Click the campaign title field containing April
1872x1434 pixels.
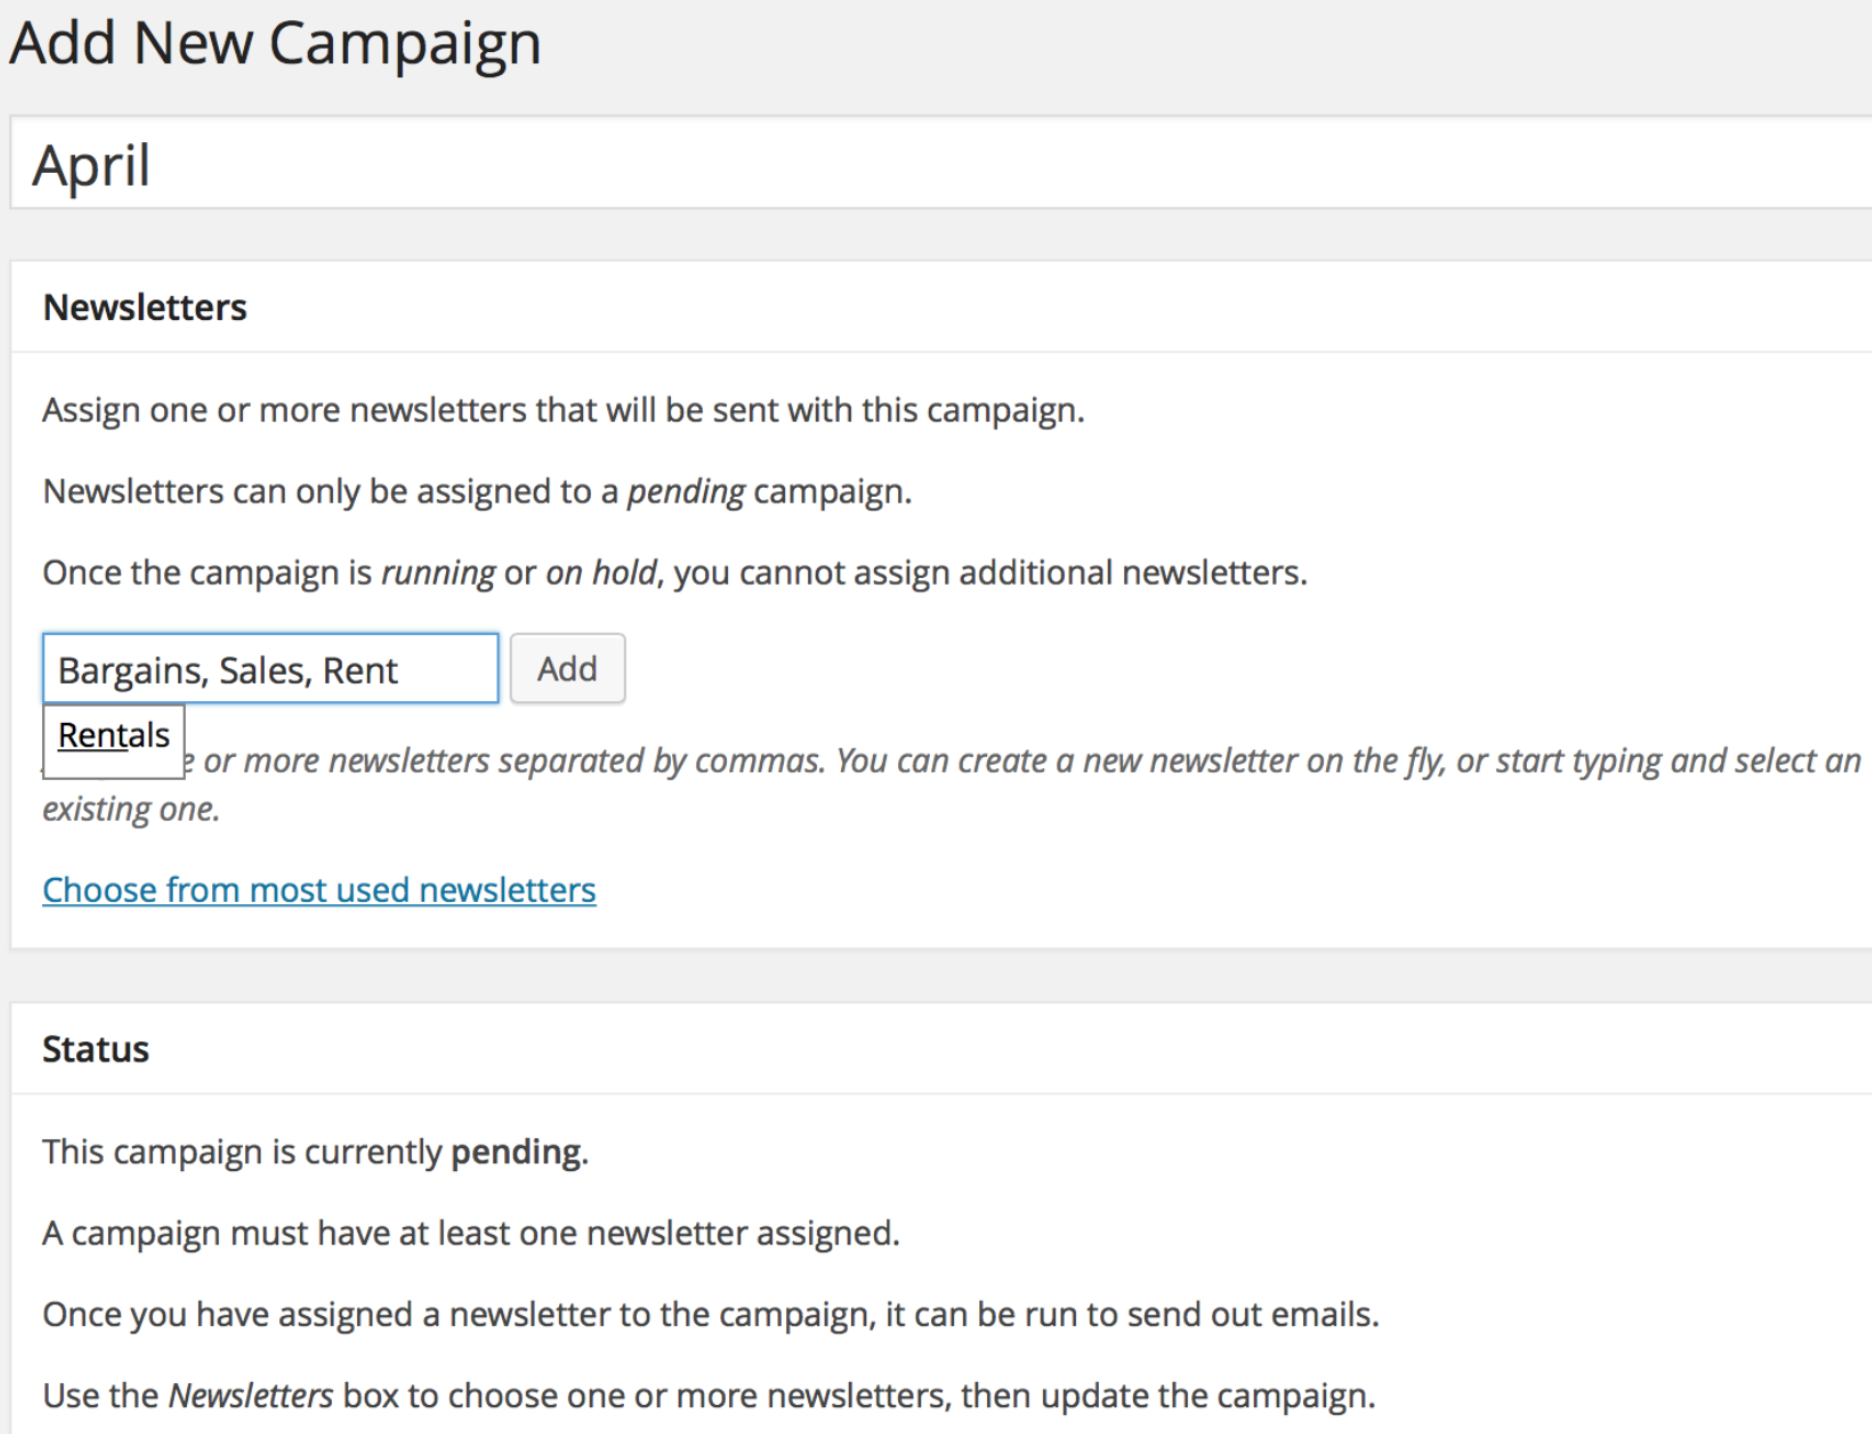click(x=941, y=163)
